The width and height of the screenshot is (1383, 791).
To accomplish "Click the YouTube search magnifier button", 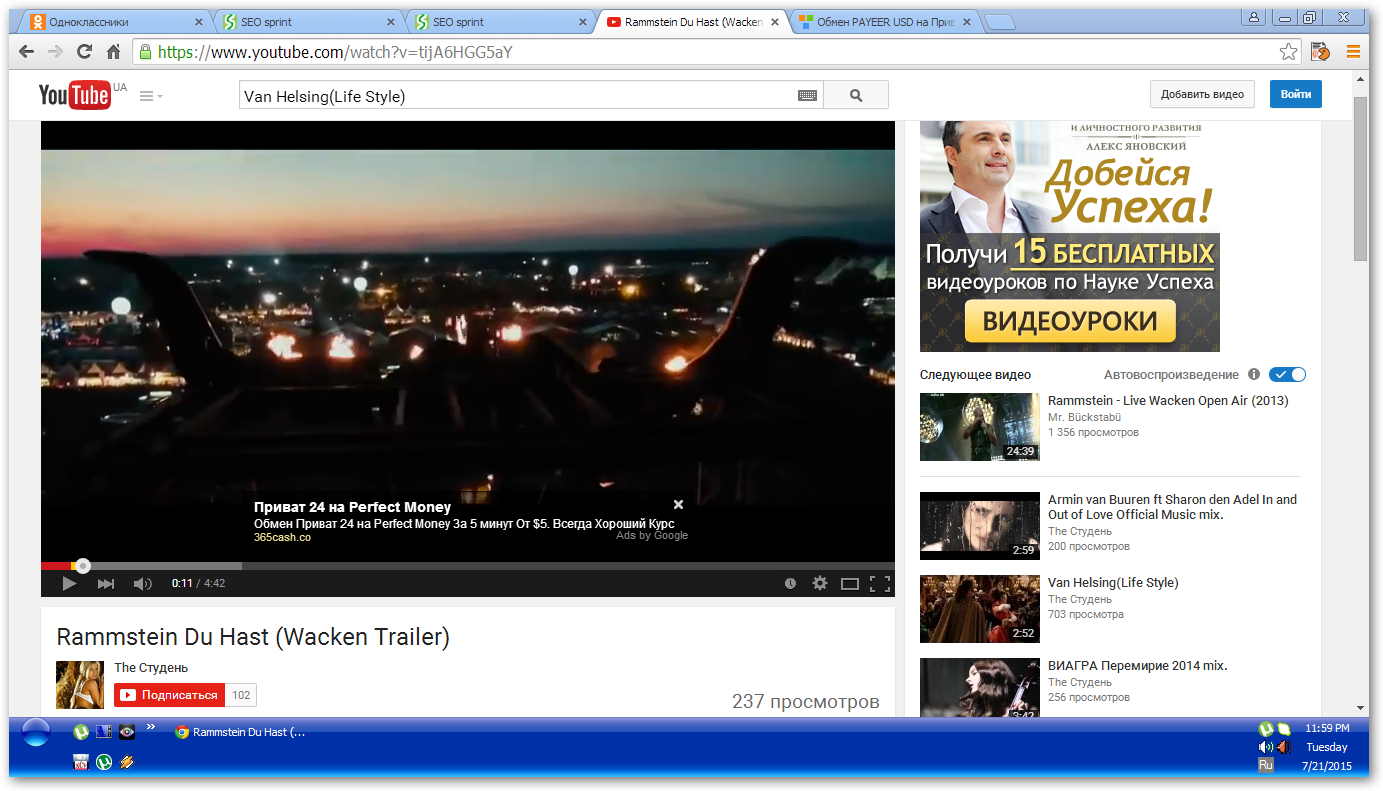I will tap(856, 95).
